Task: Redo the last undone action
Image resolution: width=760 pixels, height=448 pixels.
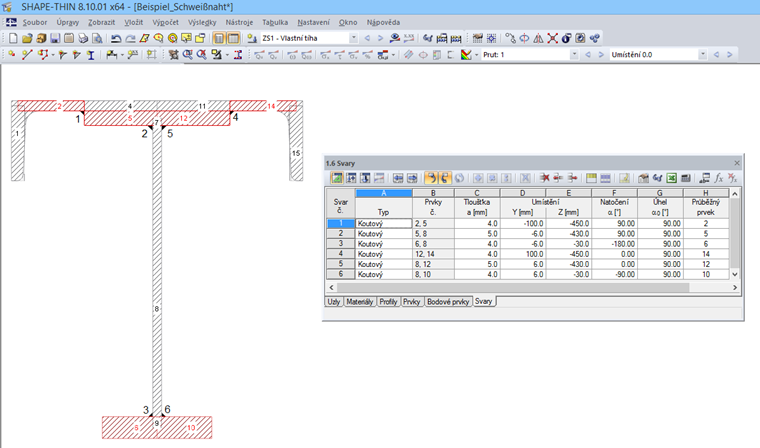Action: pos(130,38)
